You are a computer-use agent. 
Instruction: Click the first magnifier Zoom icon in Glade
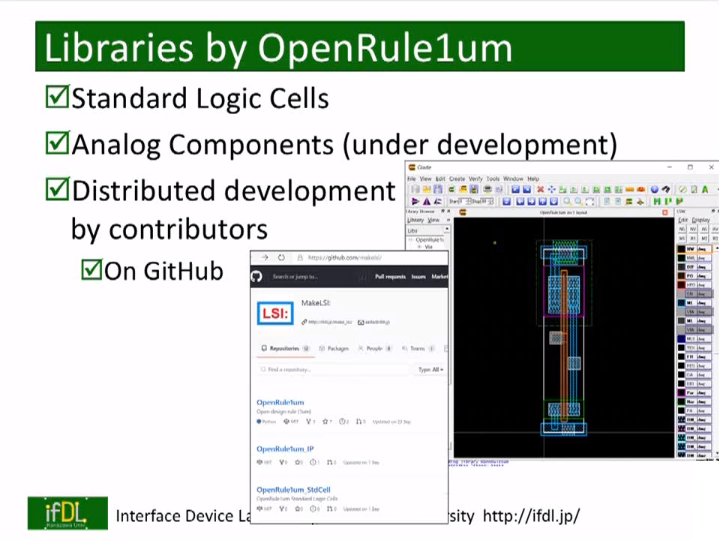567,201
